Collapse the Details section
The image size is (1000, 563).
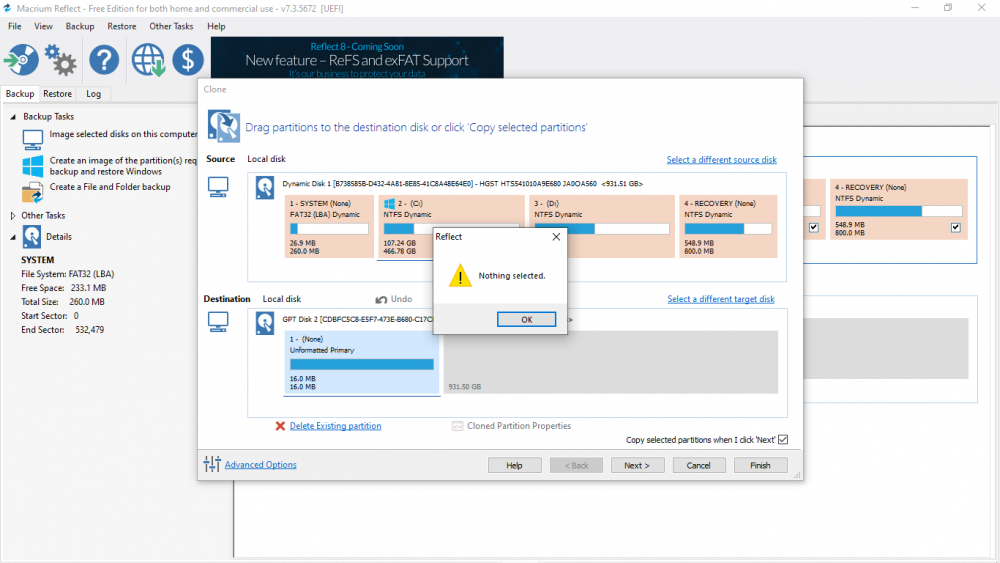[x=13, y=237]
